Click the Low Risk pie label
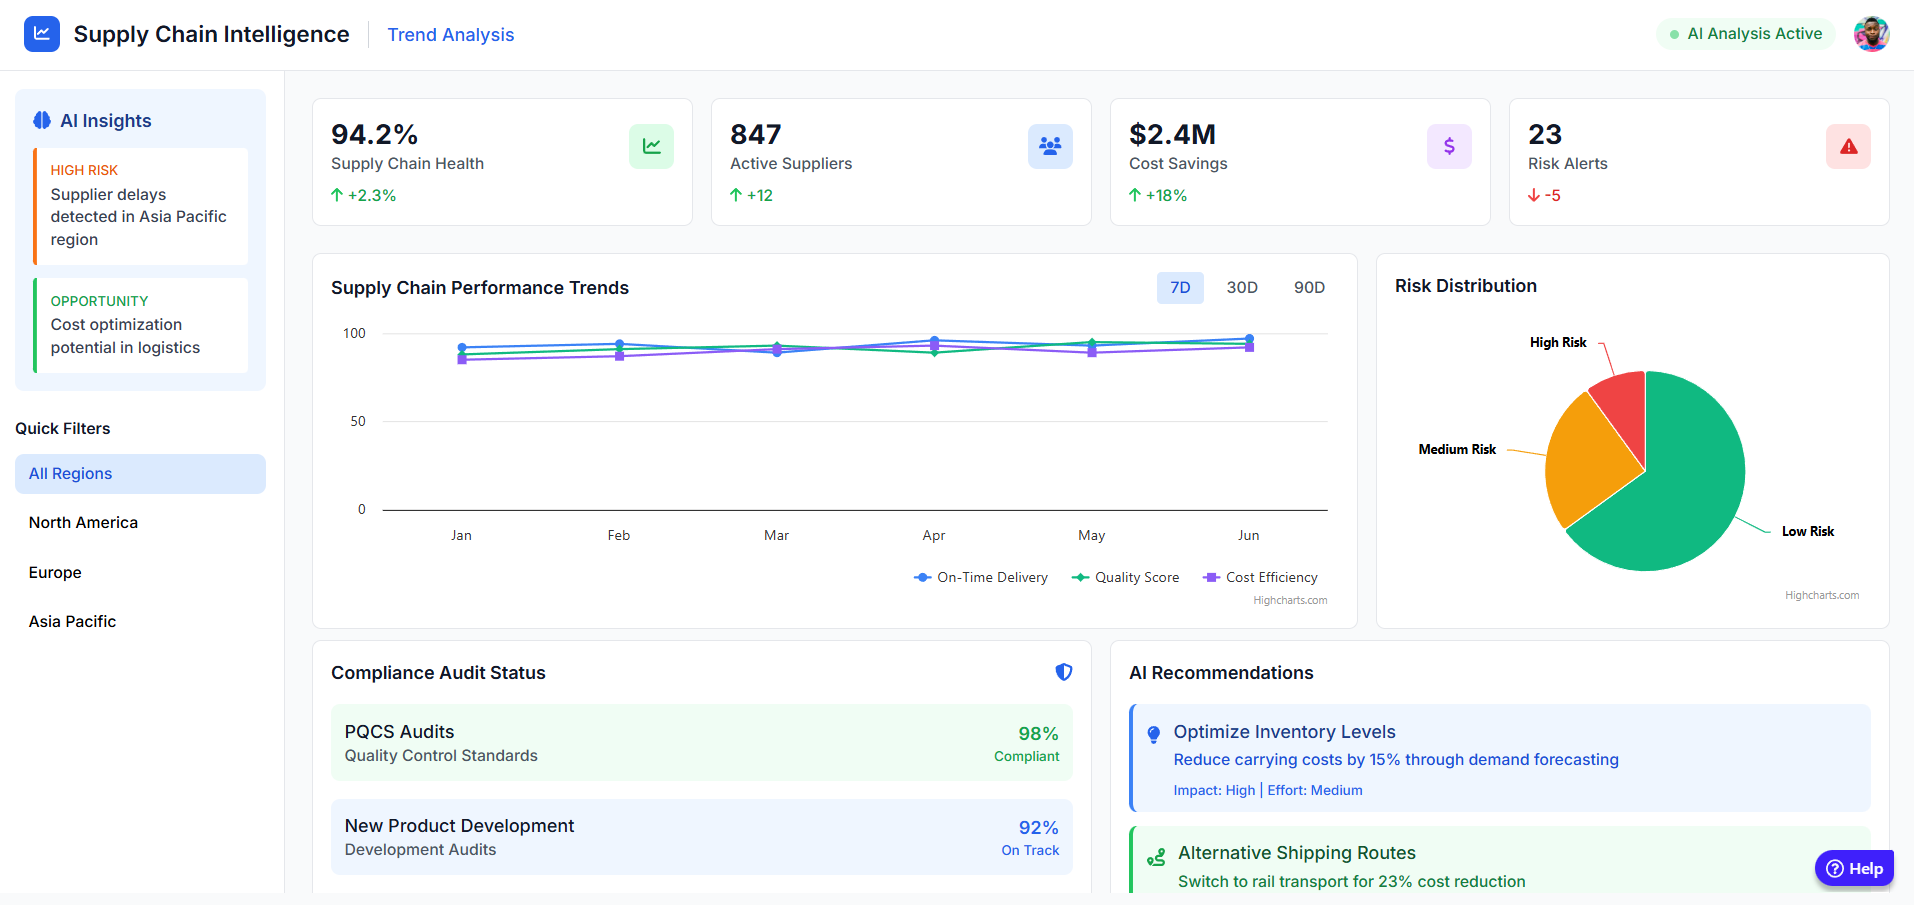The height and width of the screenshot is (905, 1914). click(1808, 531)
